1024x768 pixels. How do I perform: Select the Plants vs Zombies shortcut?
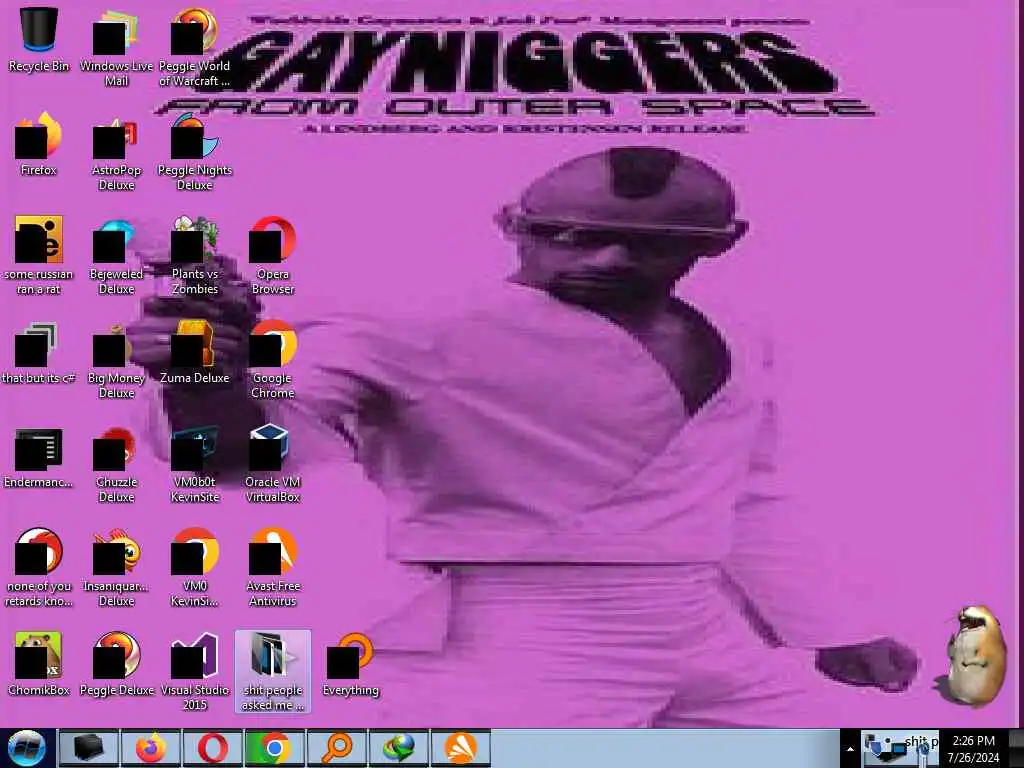point(195,255)
